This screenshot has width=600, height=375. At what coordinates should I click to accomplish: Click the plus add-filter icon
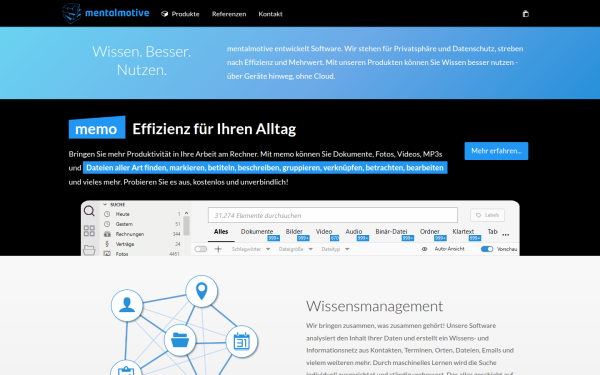218,249
